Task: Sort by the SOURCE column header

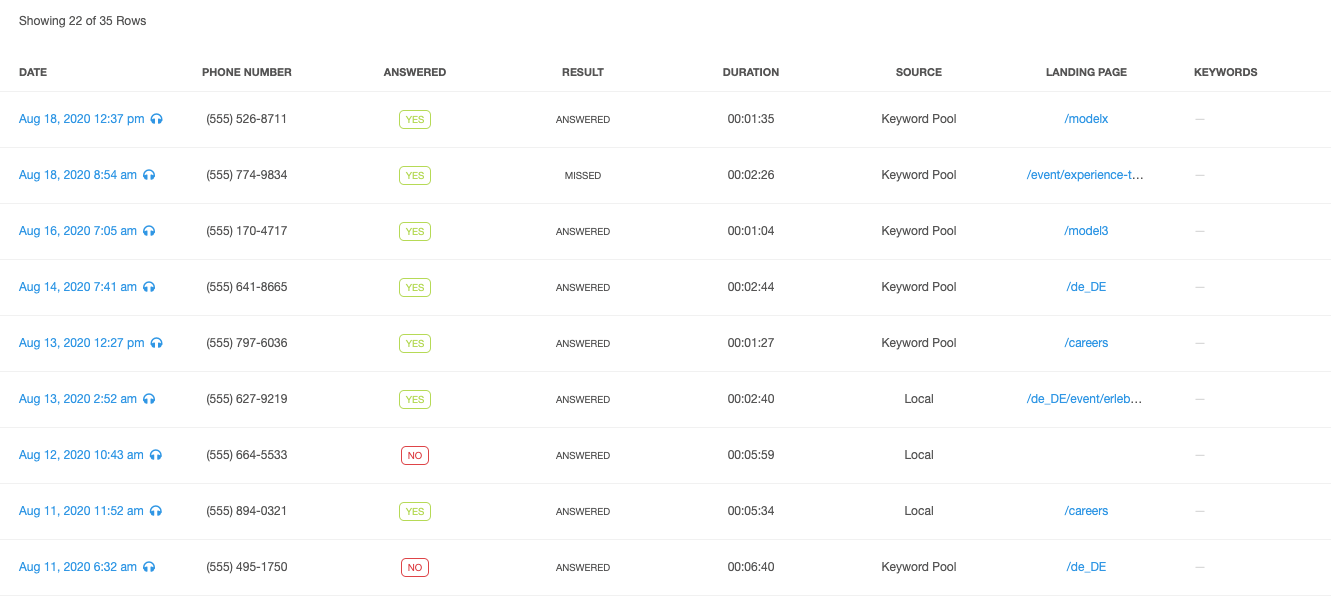Action: pyautogui.click(x=919, y=72)
